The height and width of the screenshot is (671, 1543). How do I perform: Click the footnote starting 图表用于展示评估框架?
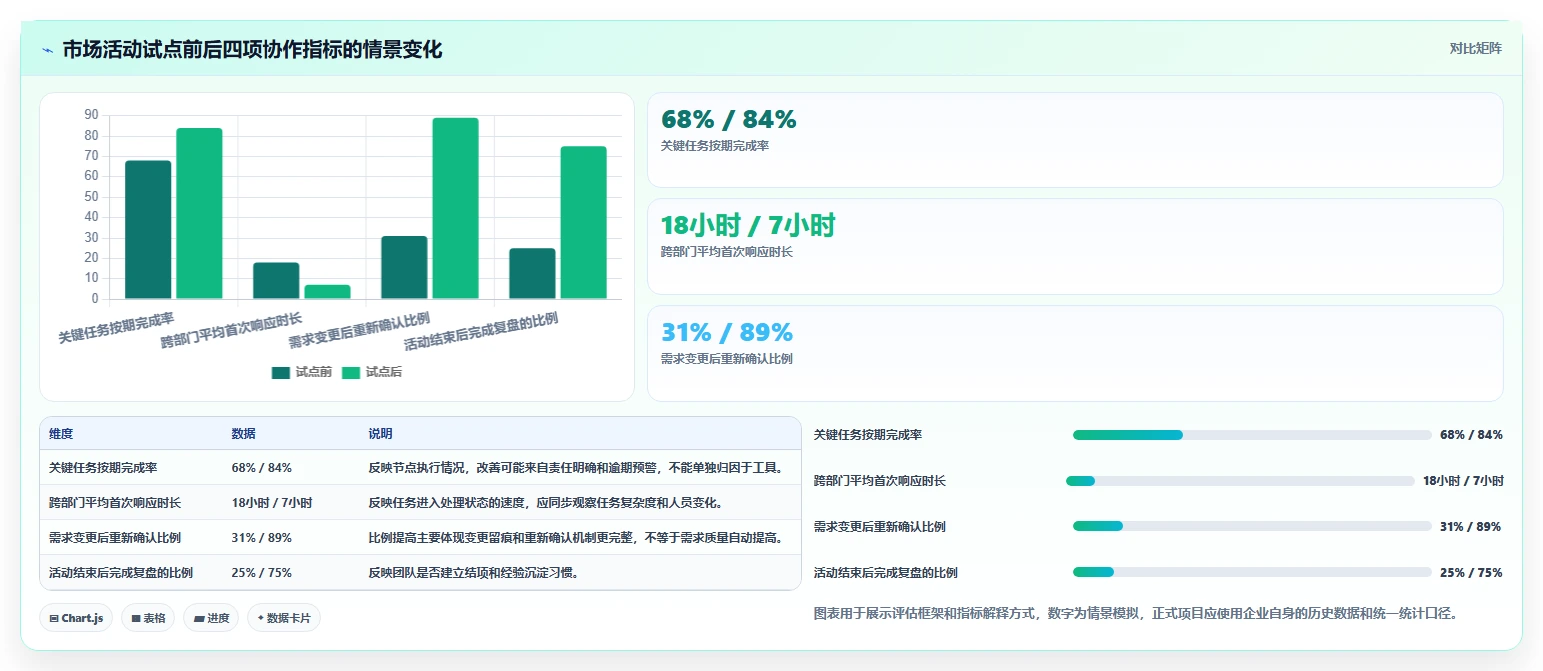1136,613
